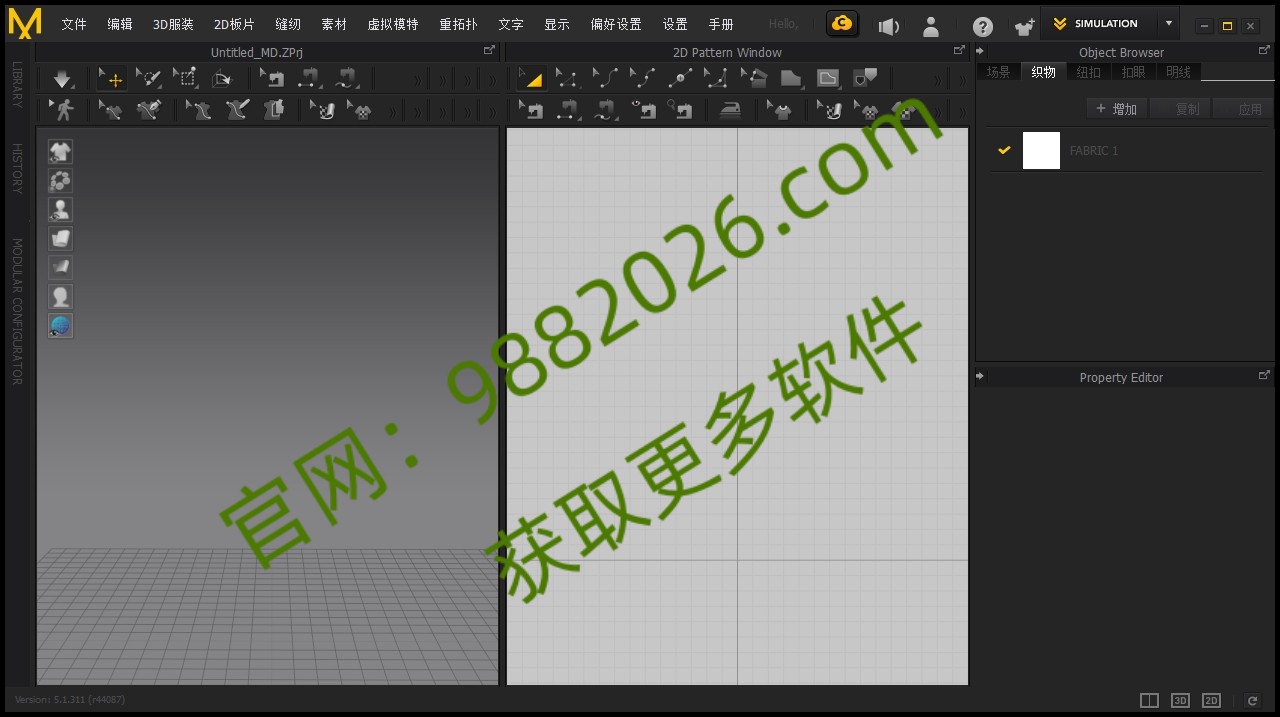Select the FABRIC 1 list entry

tap(1127, 150)
